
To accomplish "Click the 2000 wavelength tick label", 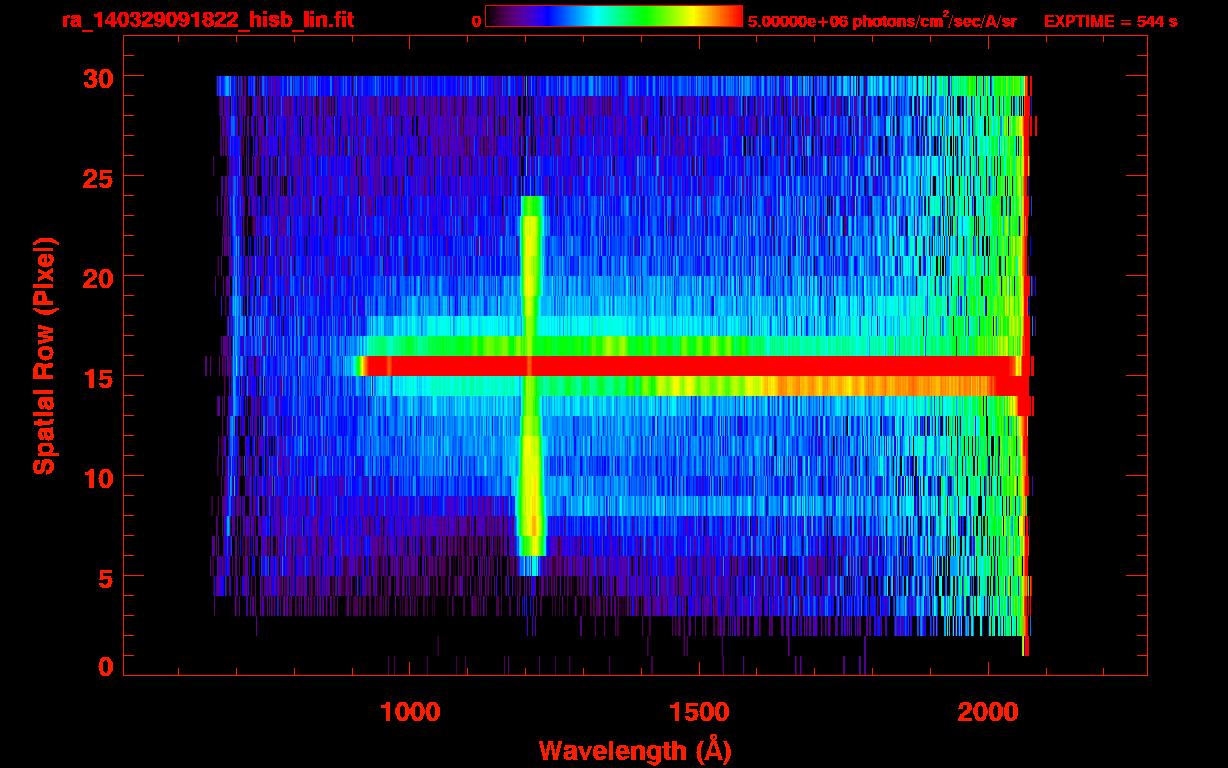I will point(987,711).
